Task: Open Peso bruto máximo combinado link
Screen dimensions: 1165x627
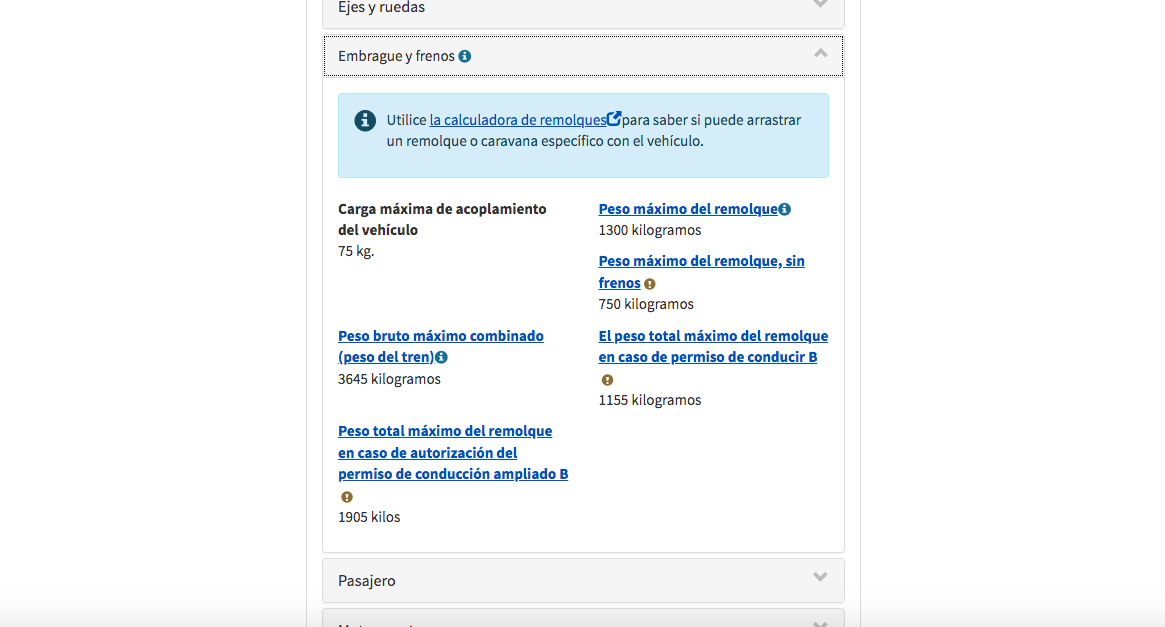Action: [441, 346]
